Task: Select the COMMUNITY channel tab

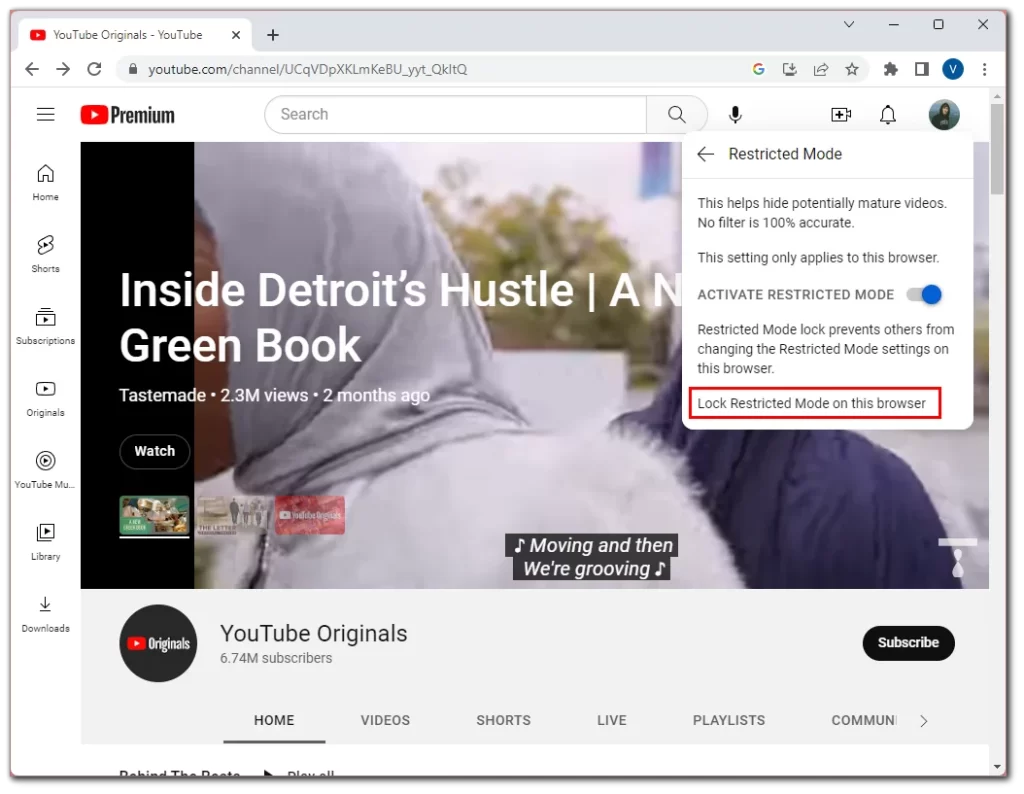Action: [863, 720]
